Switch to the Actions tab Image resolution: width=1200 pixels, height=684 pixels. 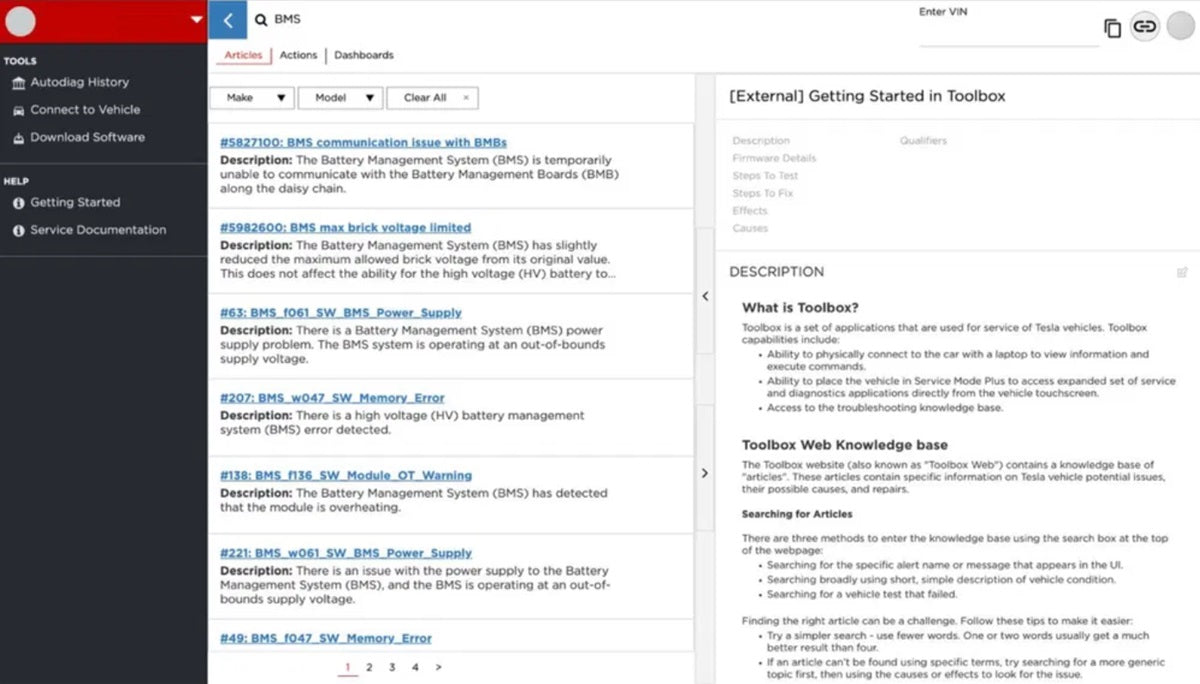tap(298, 55)
